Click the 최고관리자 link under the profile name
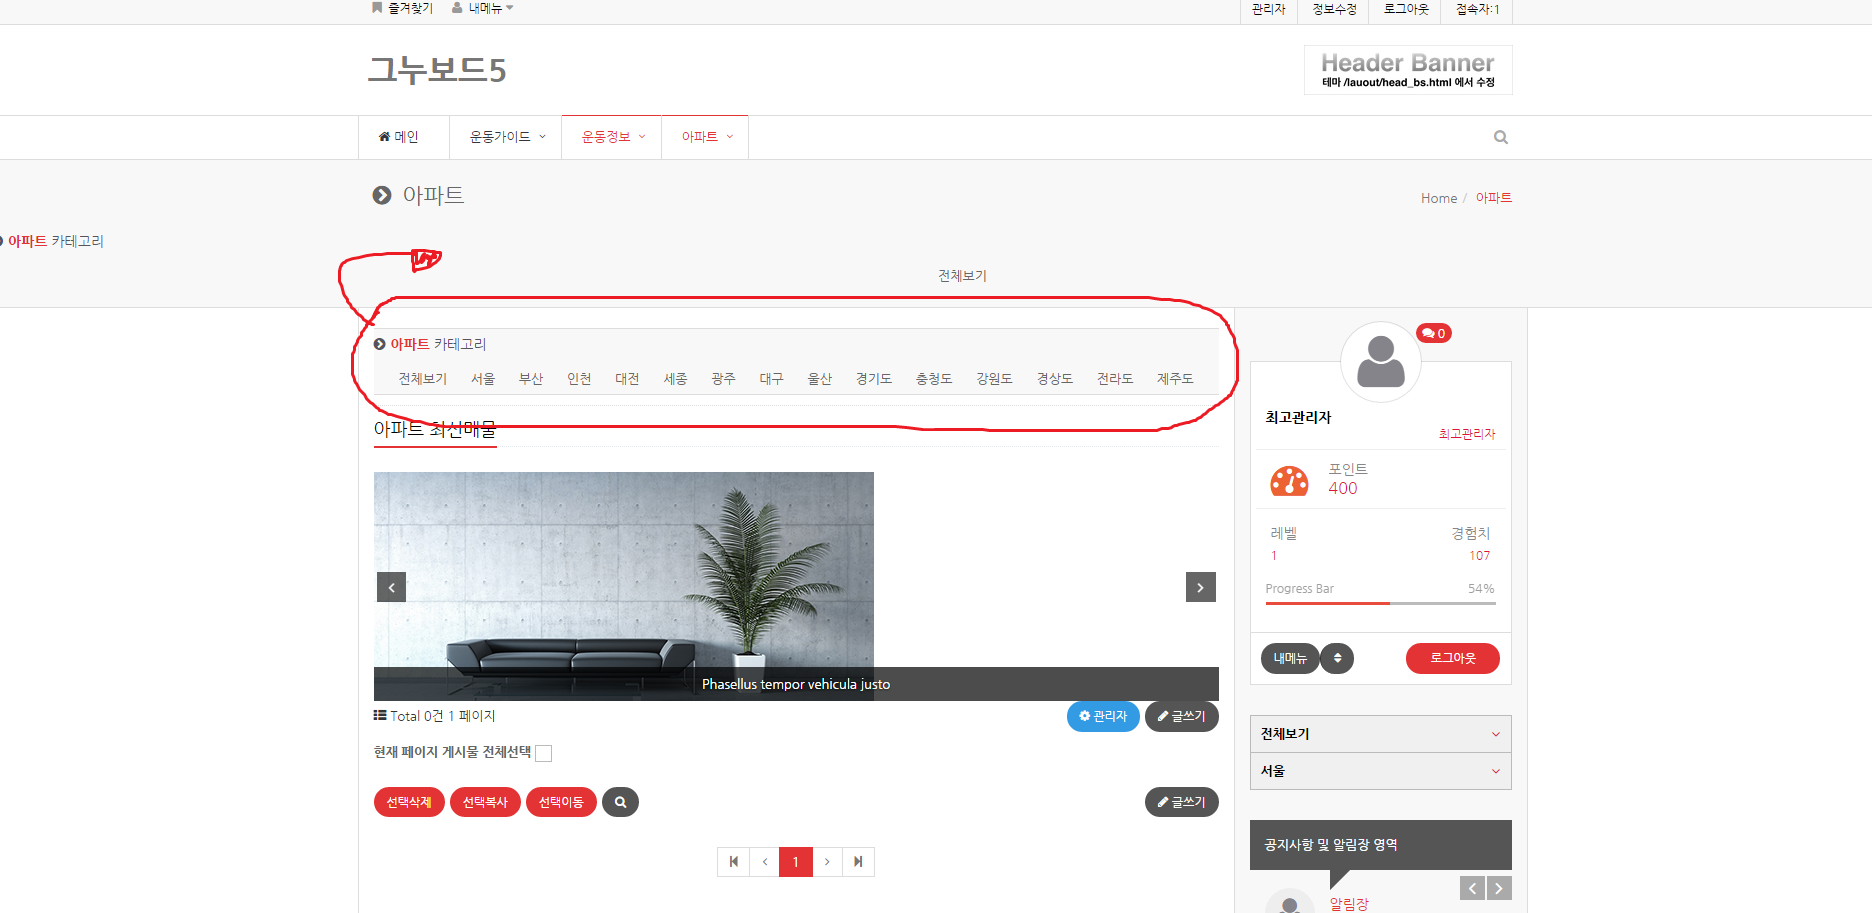This screenshot has height=913, width=1872. (1467, 434)
